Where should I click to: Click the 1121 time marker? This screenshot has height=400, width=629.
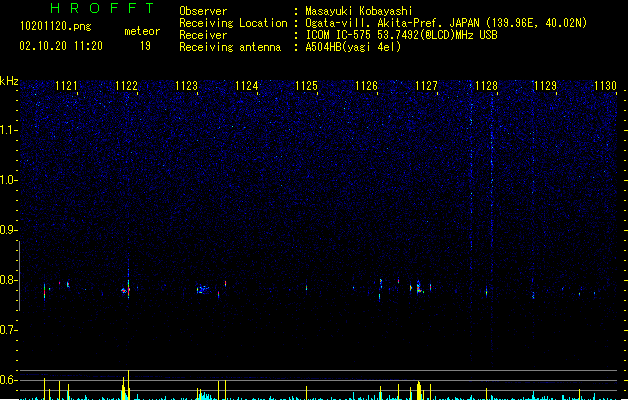(x=66, y=86)
